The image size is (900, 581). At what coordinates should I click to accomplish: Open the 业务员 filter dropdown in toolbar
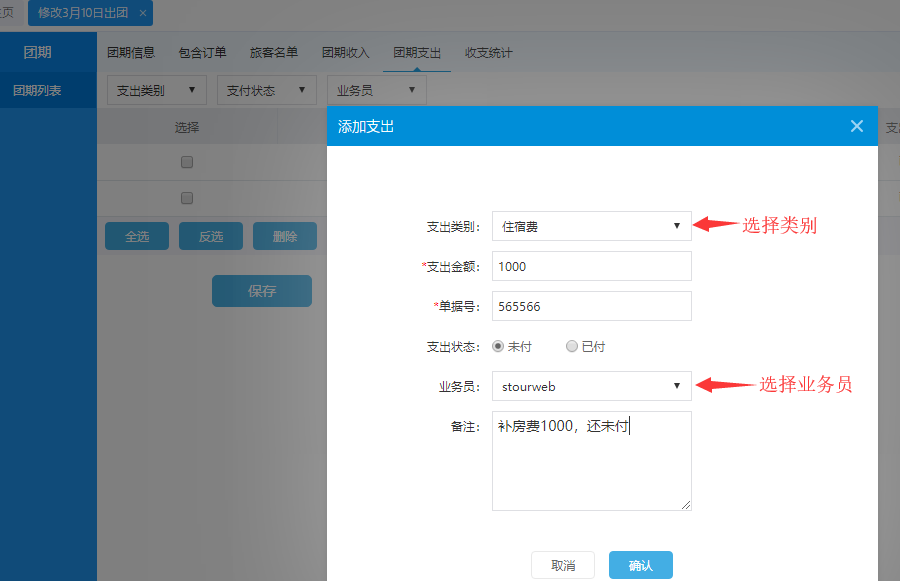click(x=376, y=90)
